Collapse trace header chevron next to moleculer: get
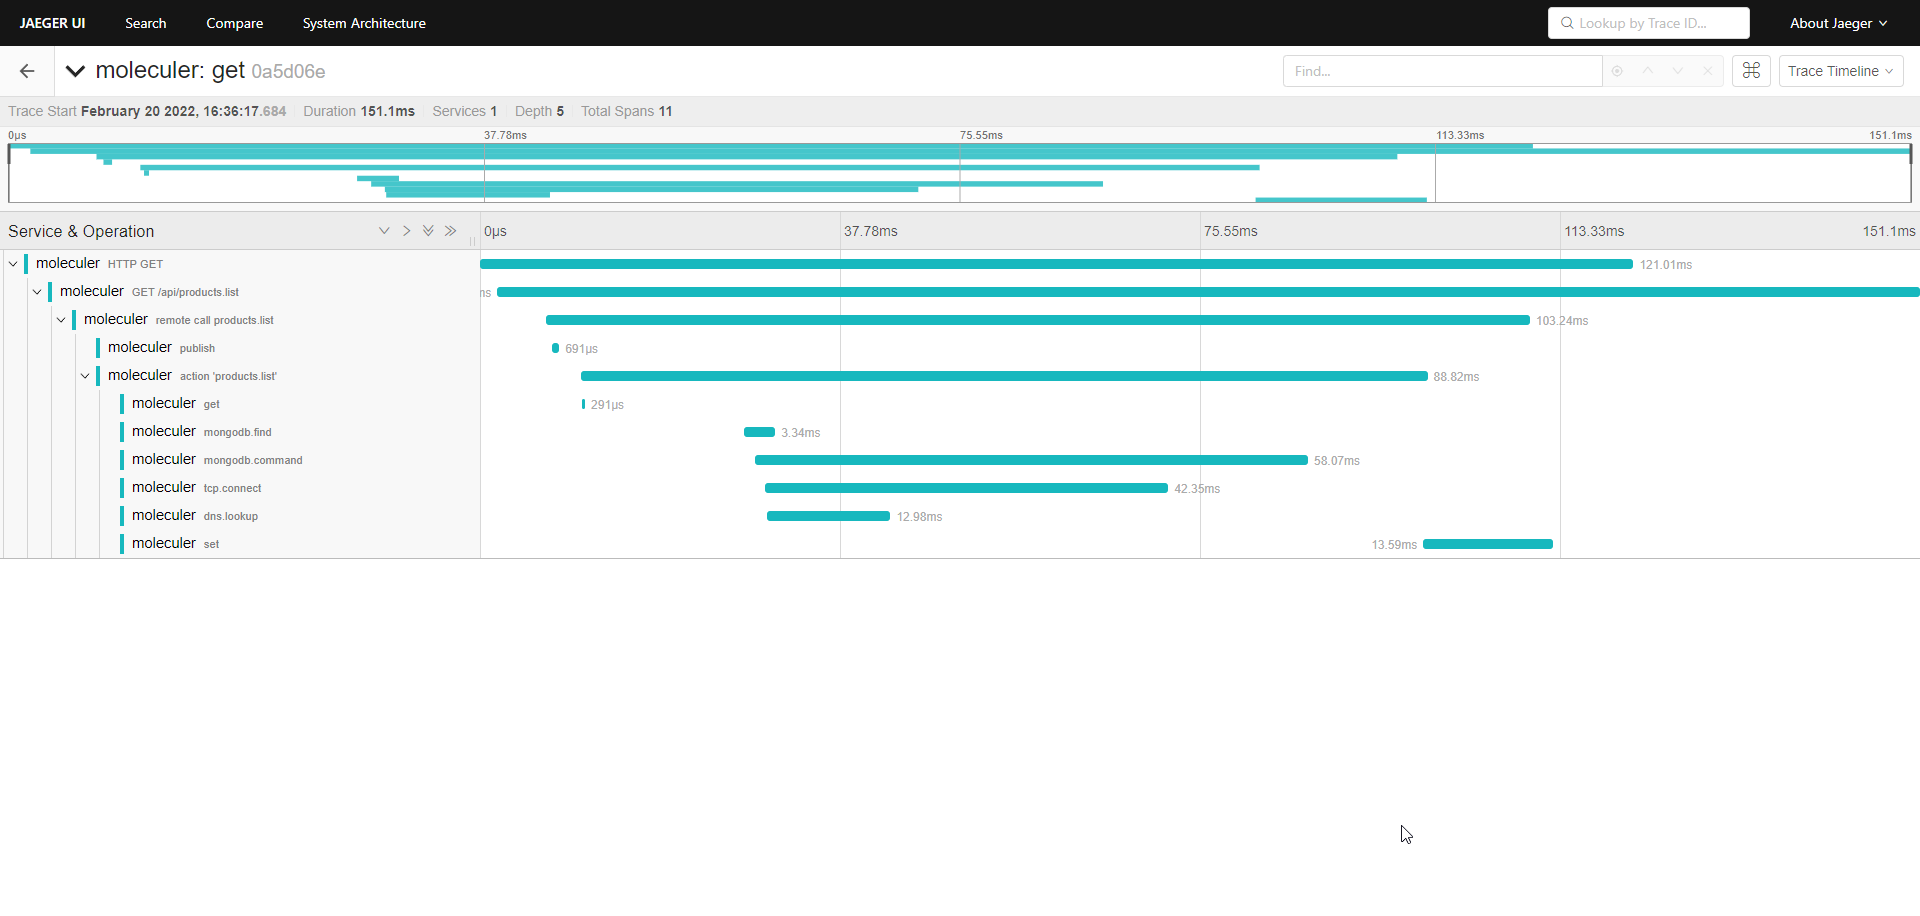This screenshot has height=916, width=1920. click(x=75, y=71)
